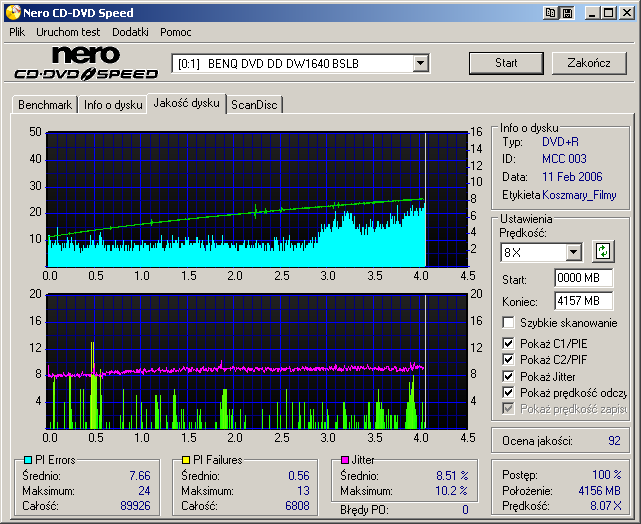Click the green refresh speed icon
This screenshot has width=641, height=524.
pyautogui.click(x=603, y=251)
